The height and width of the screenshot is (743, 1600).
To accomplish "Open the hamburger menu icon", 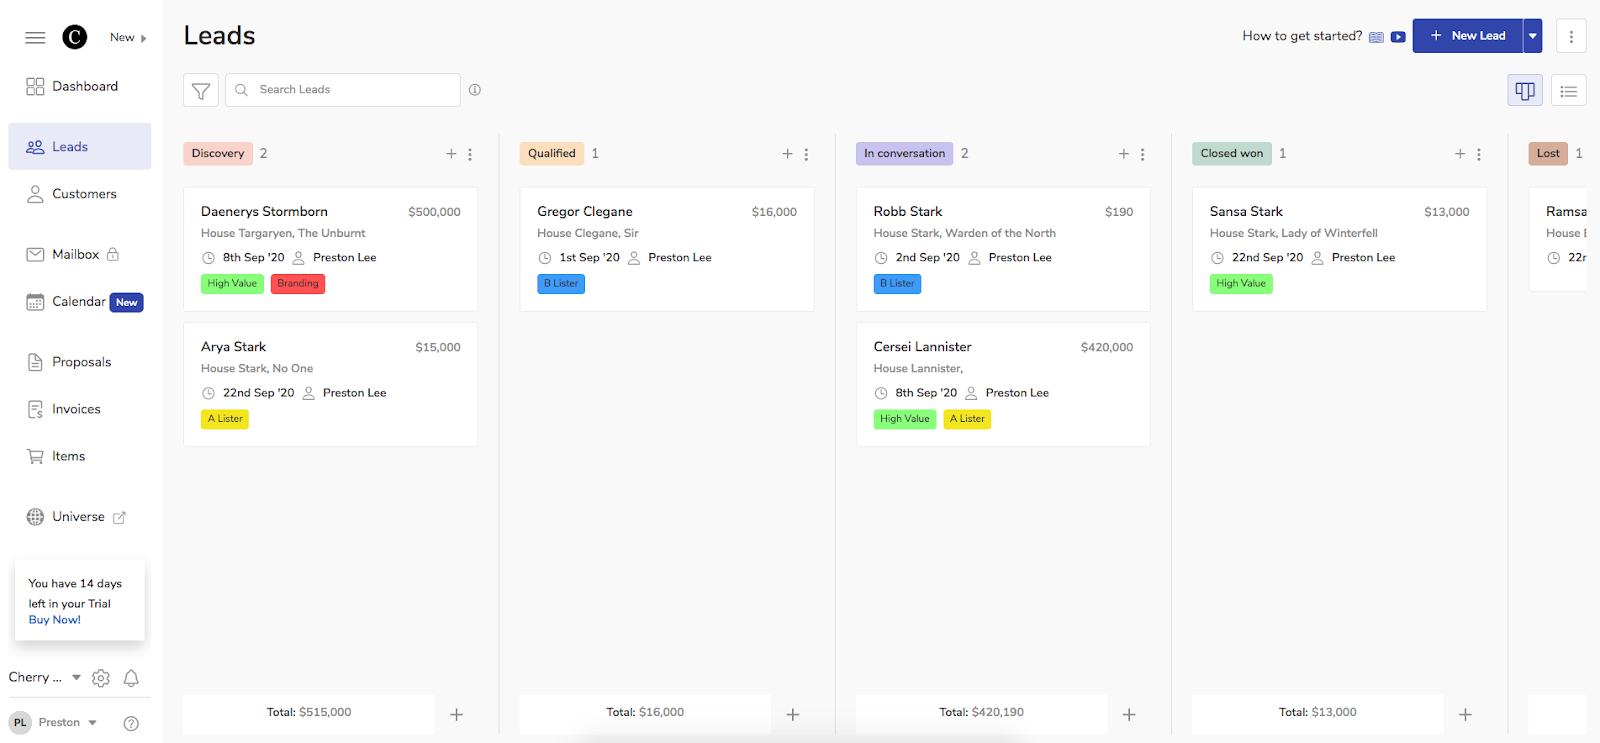I will (35, 37).
